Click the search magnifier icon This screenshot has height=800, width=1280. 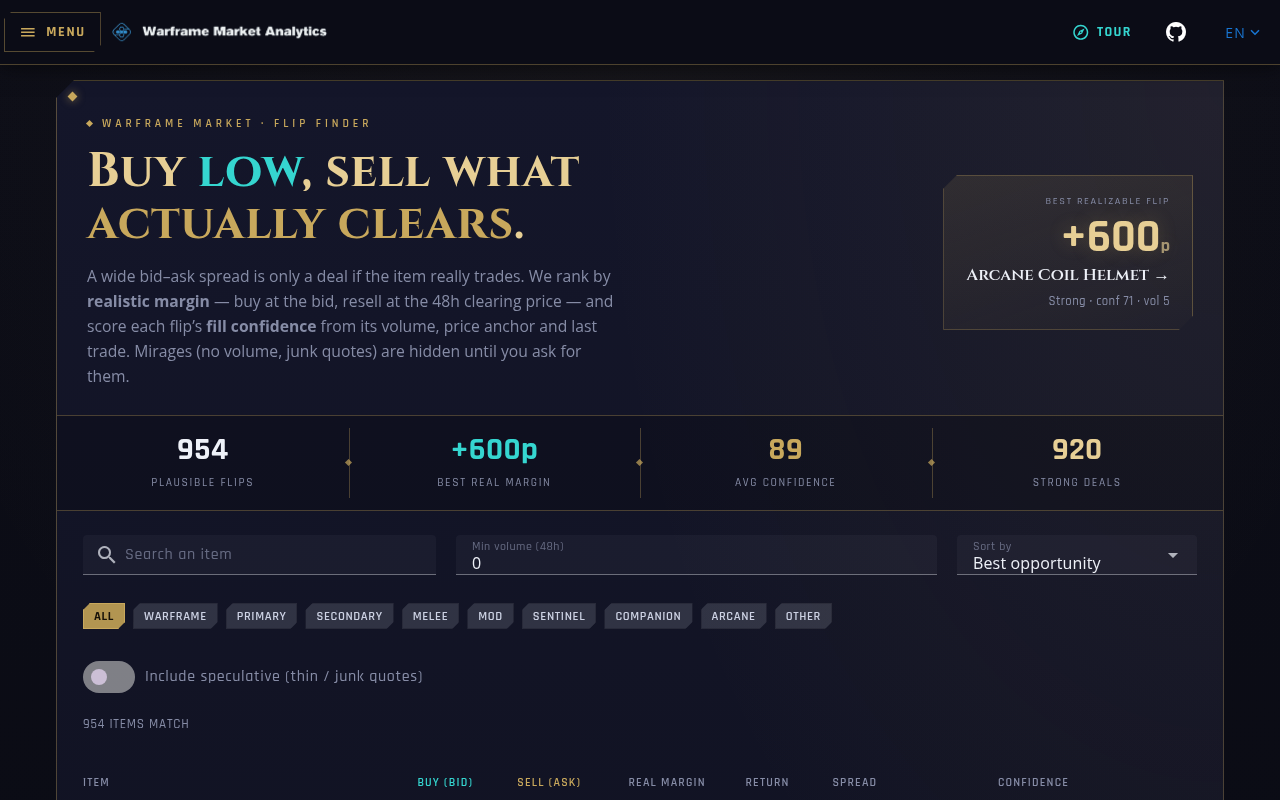tap(107, 555)
